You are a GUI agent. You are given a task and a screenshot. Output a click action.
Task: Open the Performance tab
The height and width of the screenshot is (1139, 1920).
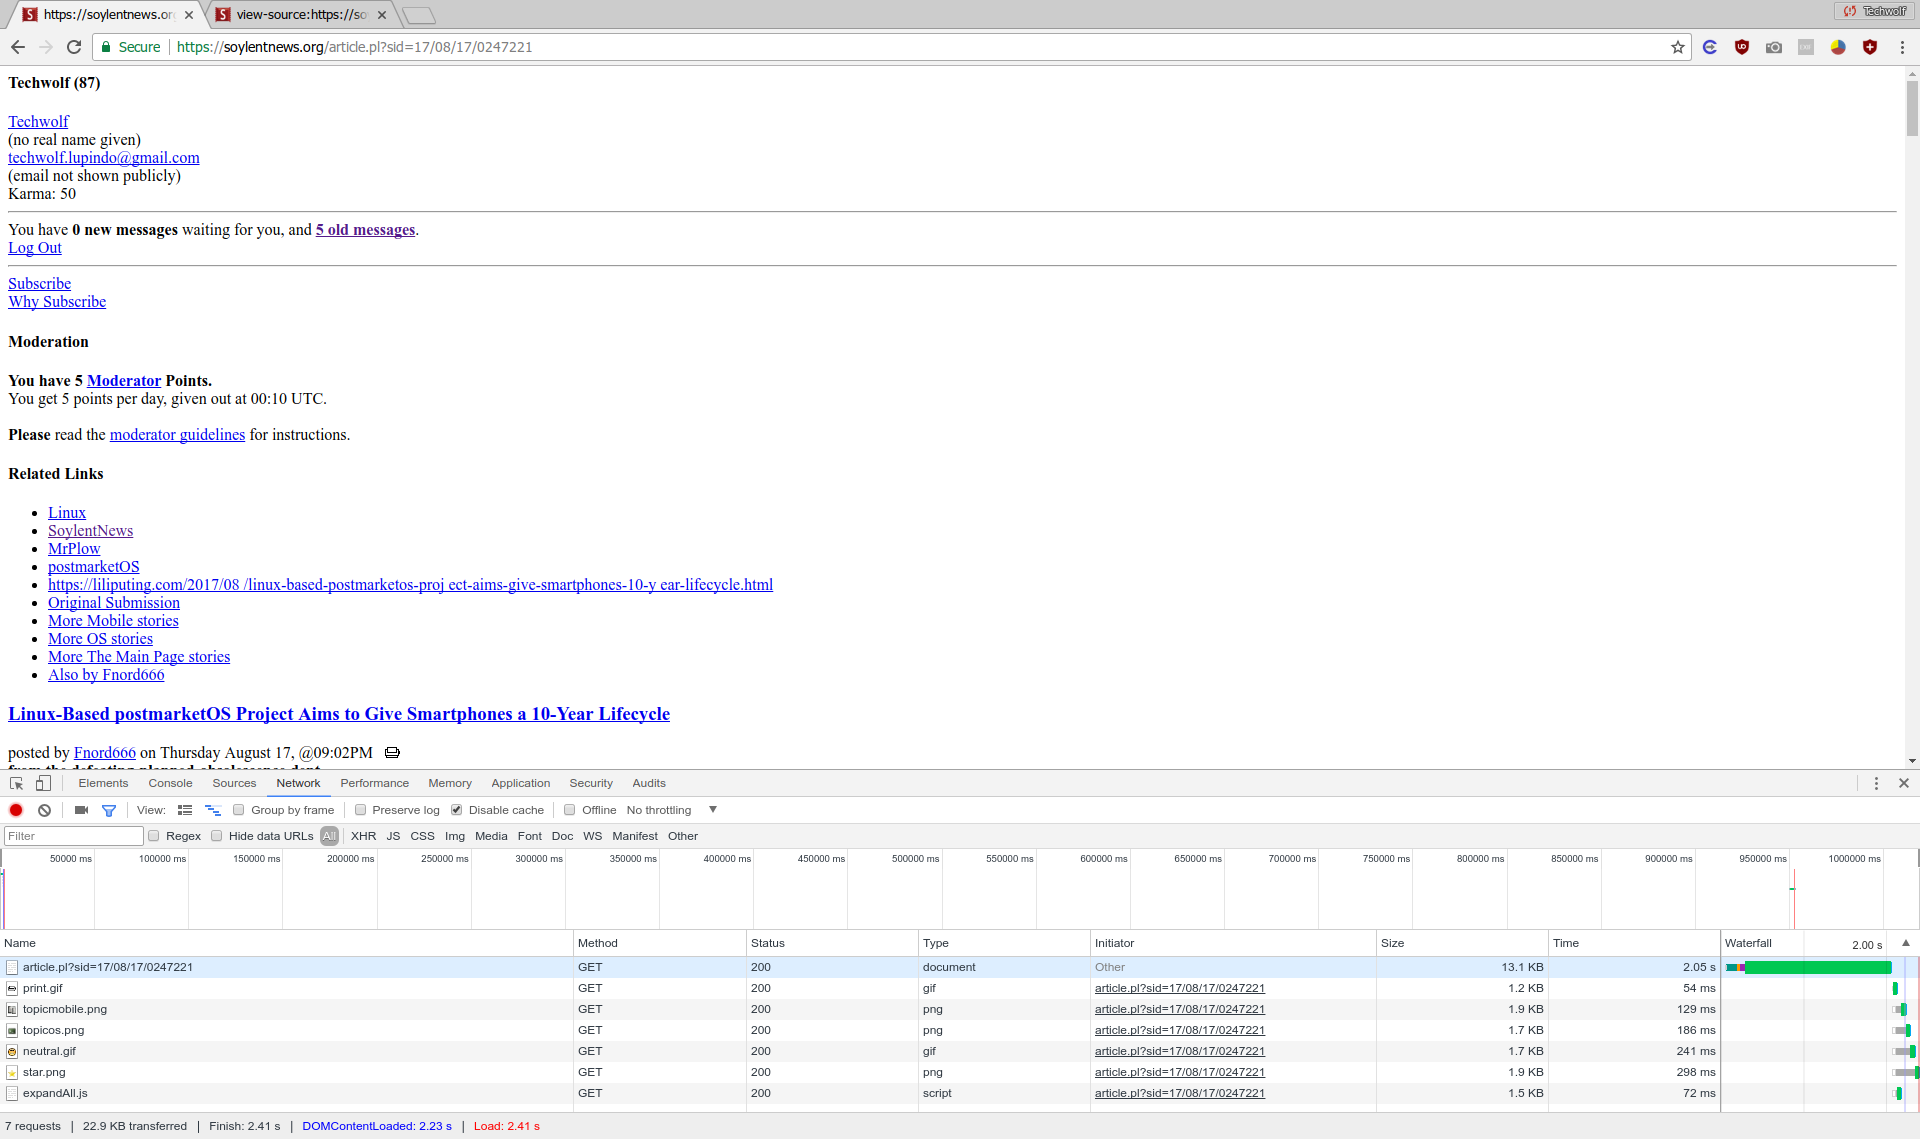pos(374,783)
